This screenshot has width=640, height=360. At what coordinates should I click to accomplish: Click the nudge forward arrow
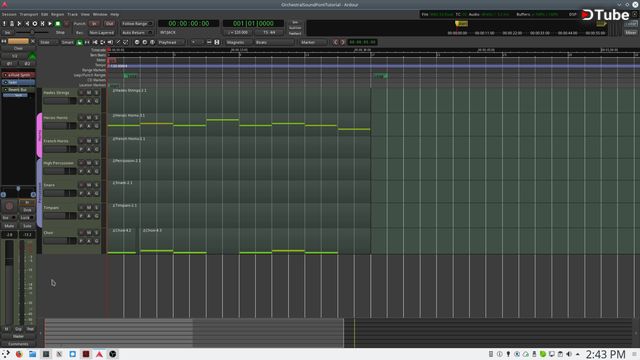click(343, 42)
